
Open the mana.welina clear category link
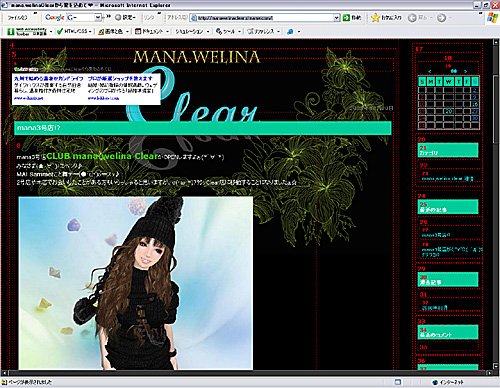click(447, 179)
